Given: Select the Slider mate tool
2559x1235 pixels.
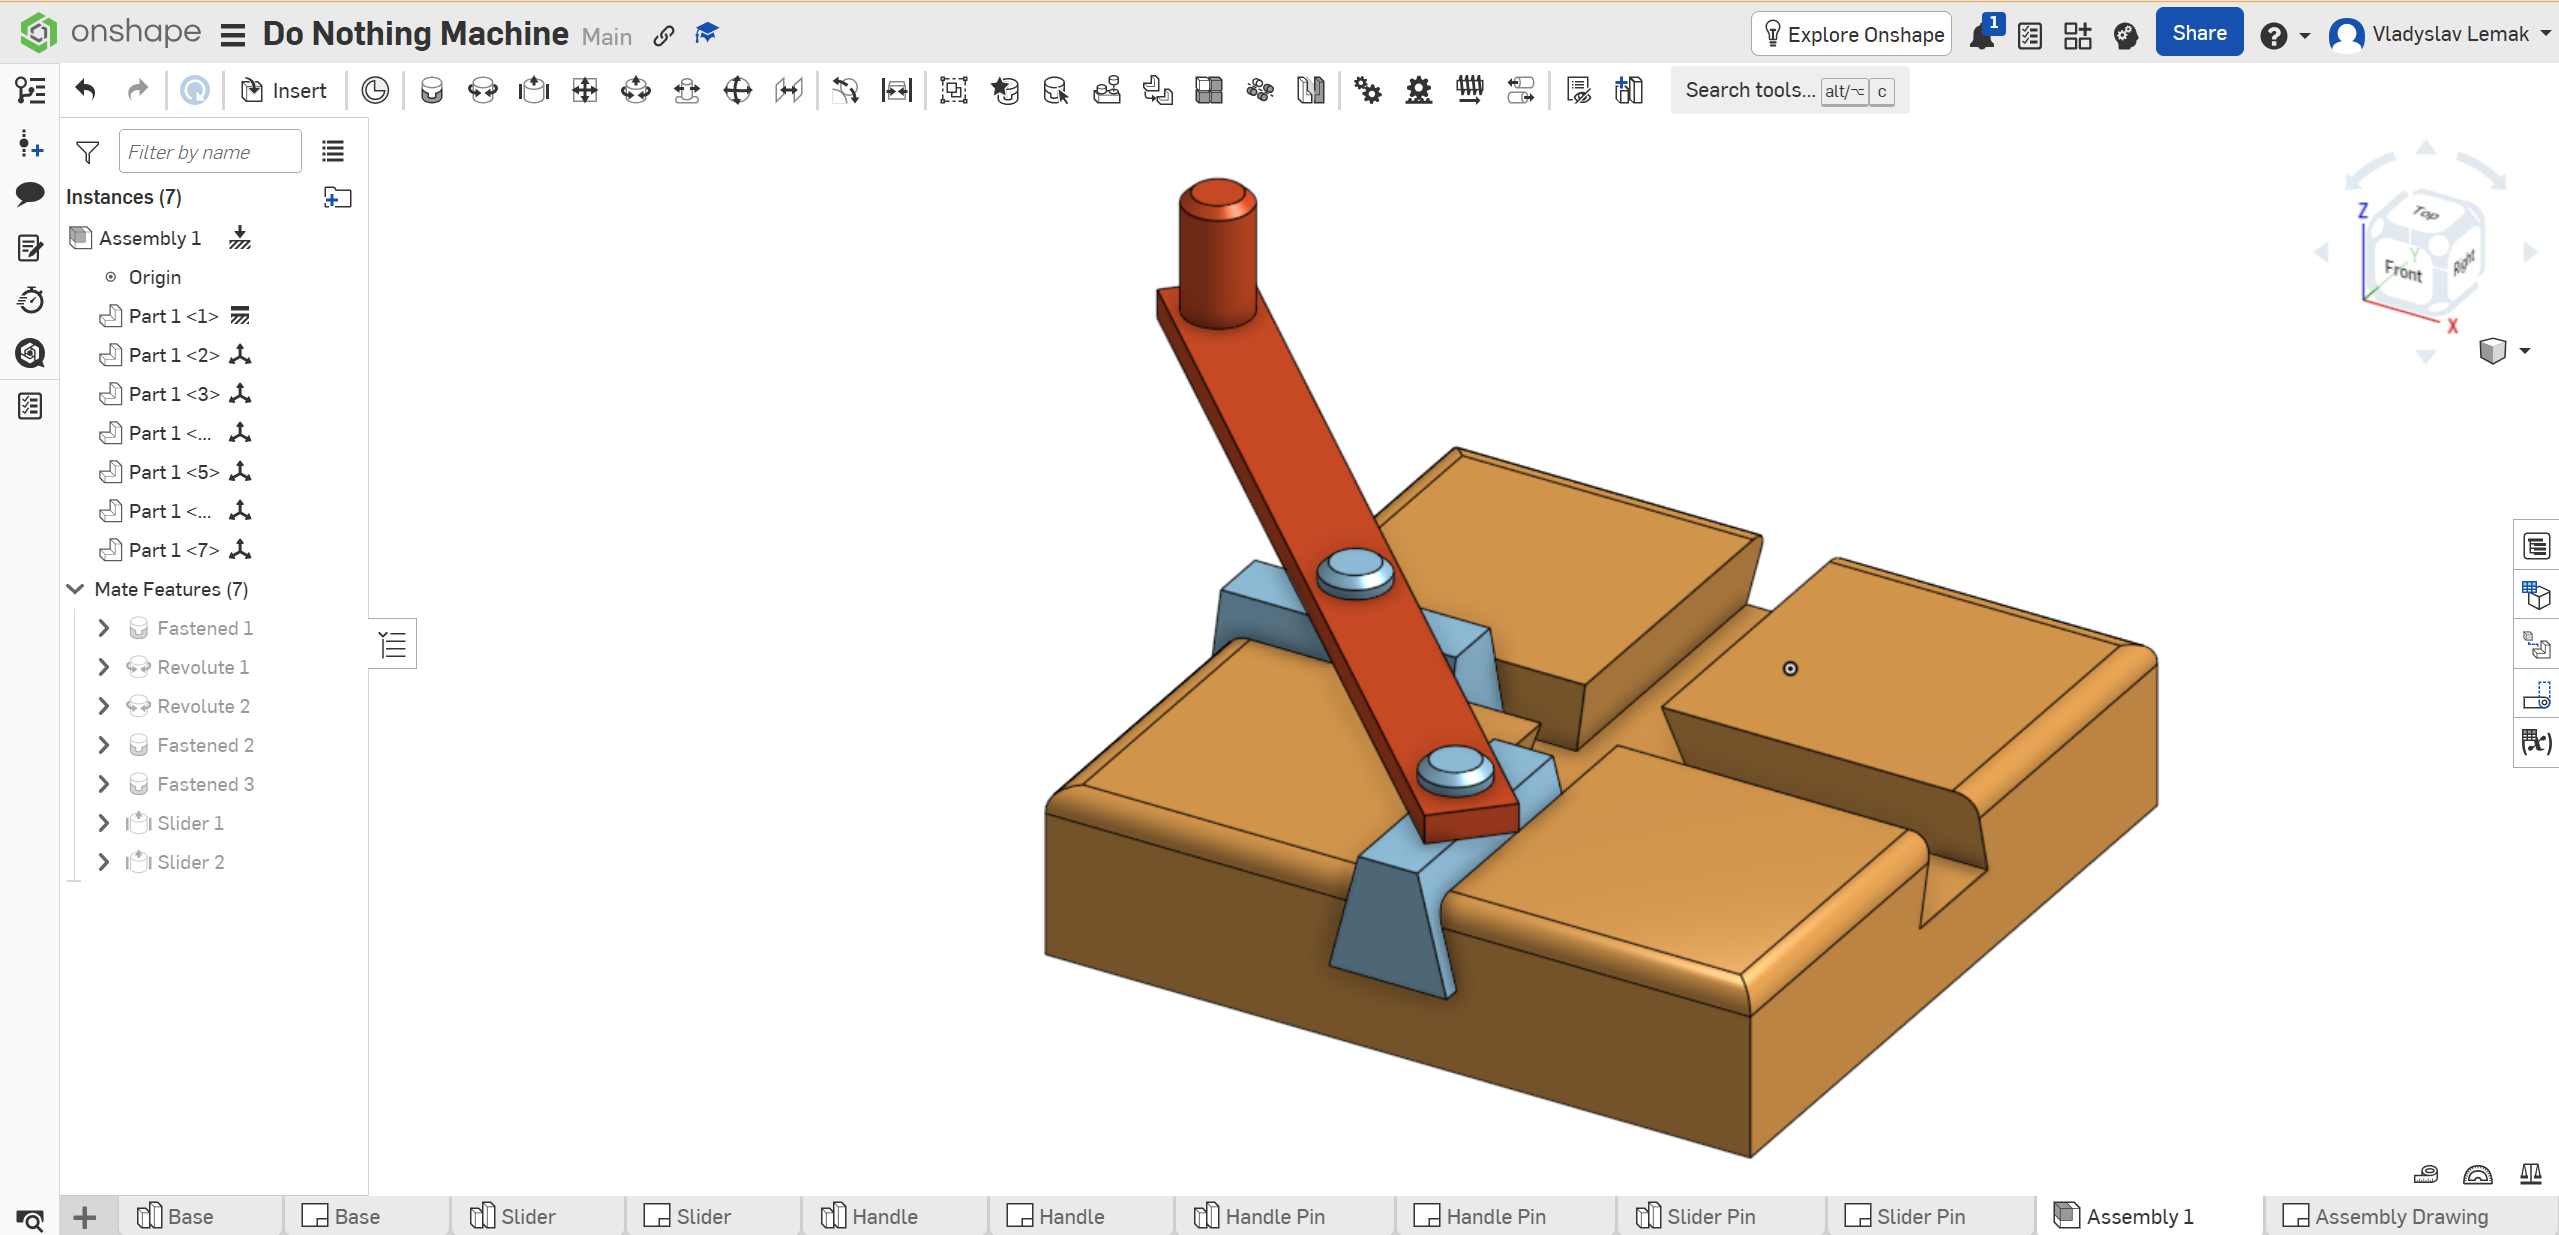Looking at the screenshot, I should [534, 91].
